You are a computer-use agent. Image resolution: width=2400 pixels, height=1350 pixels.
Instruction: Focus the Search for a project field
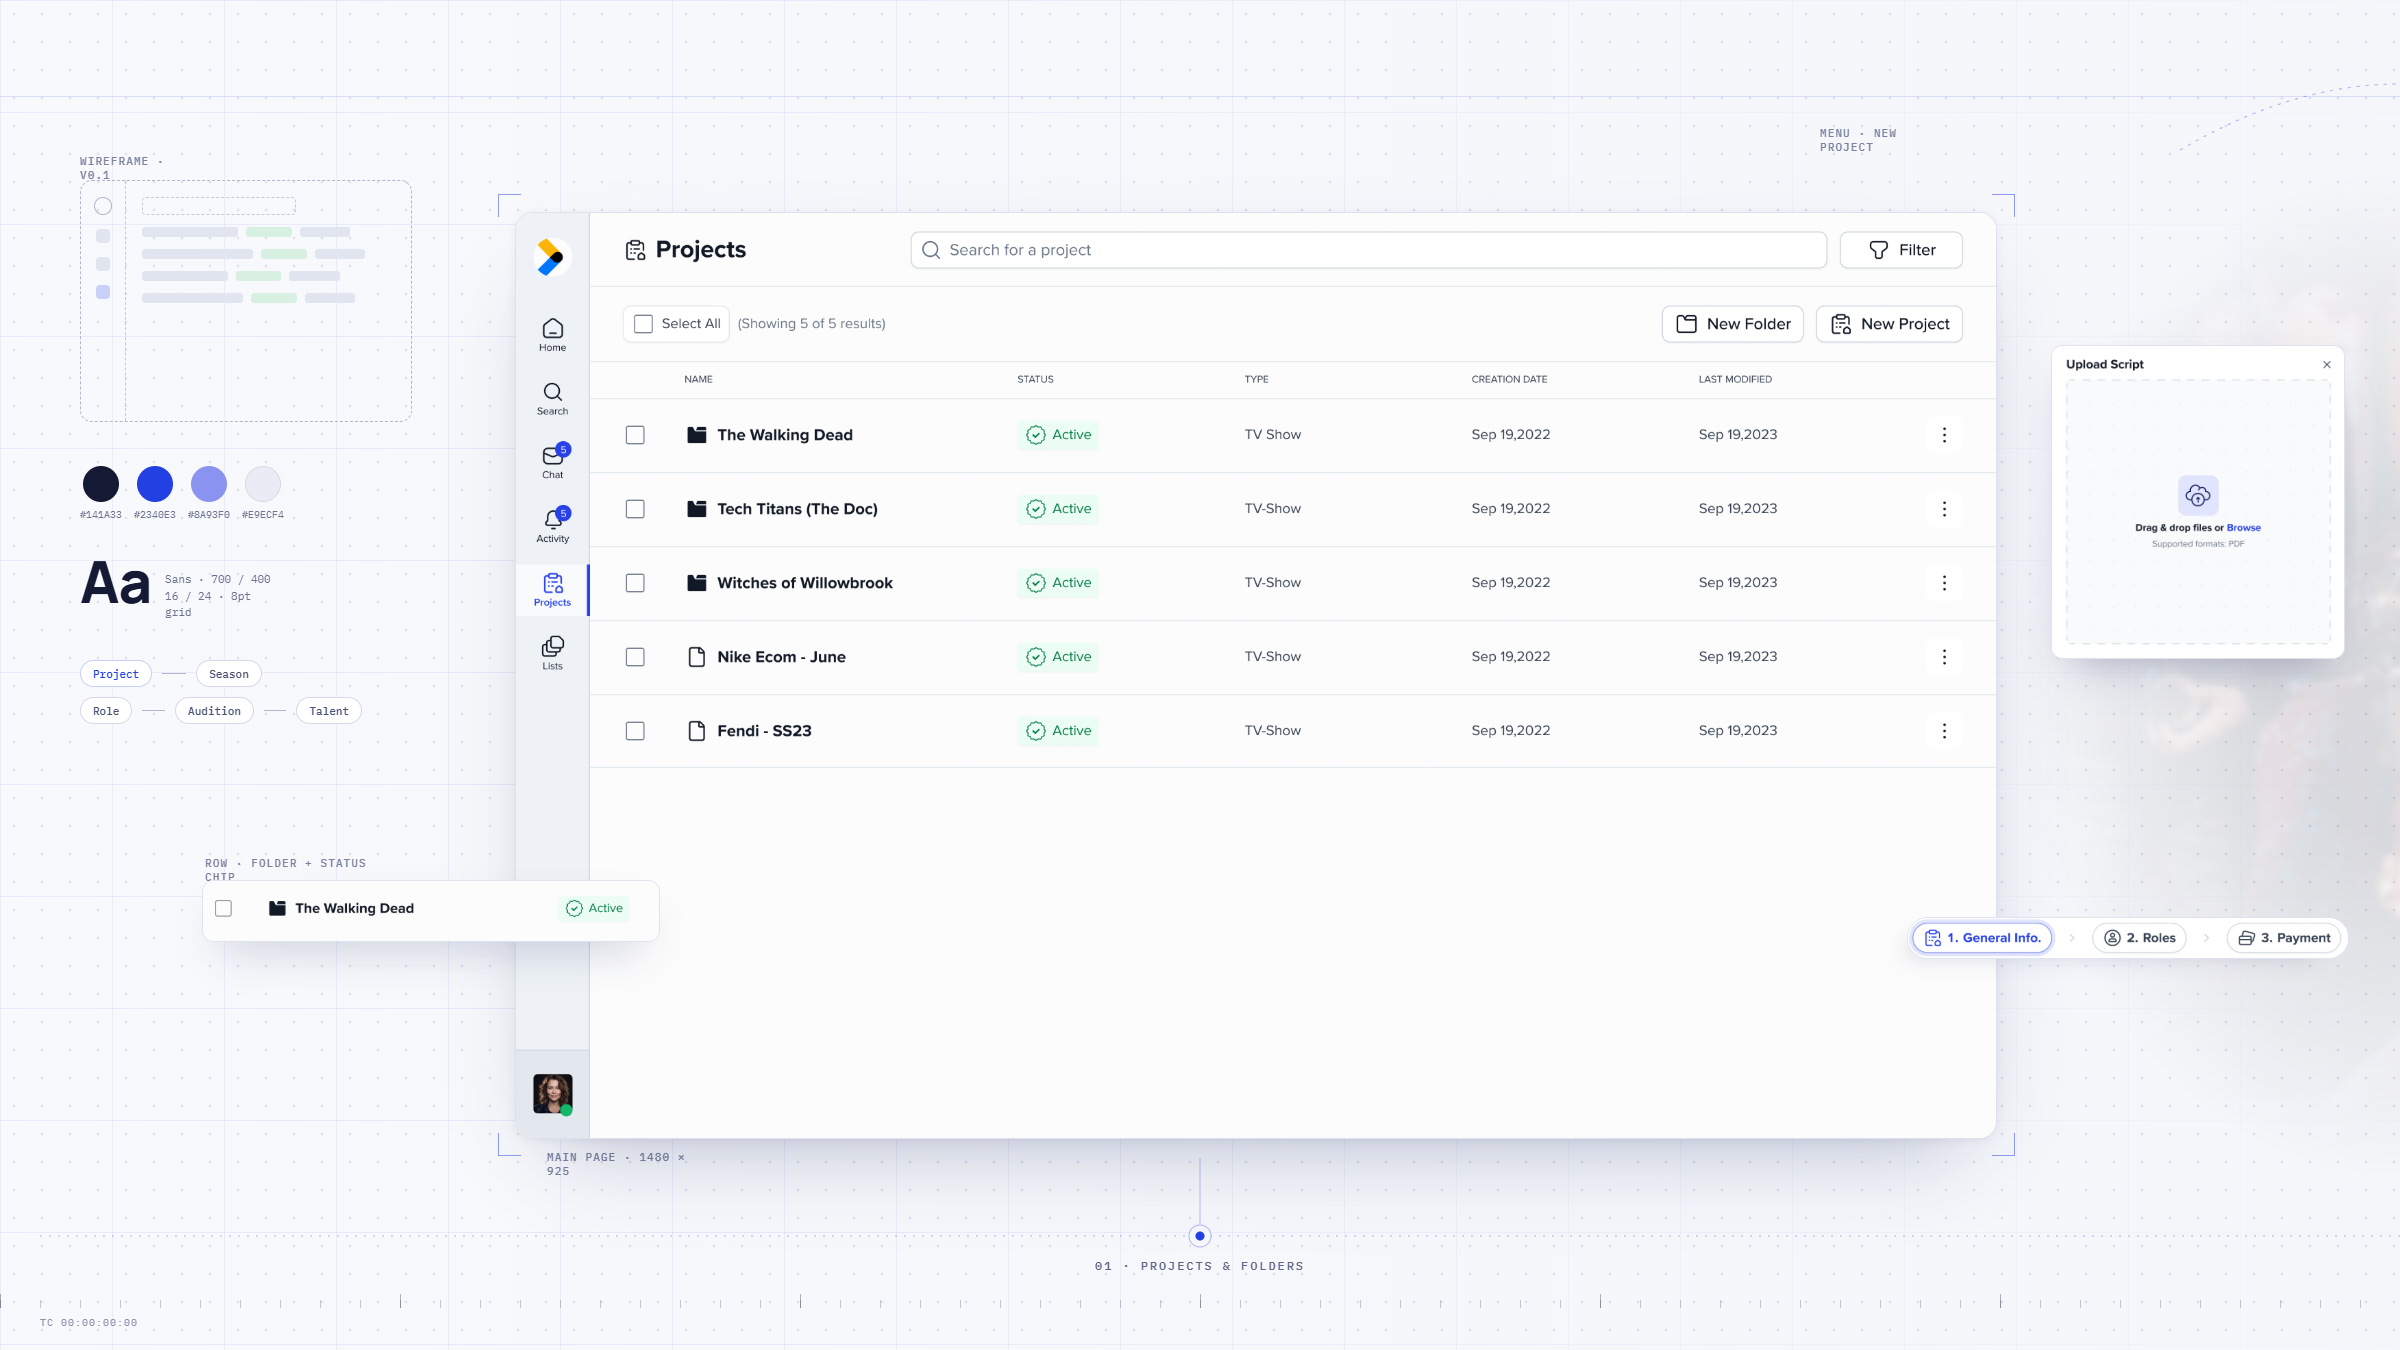[1368, 250]
